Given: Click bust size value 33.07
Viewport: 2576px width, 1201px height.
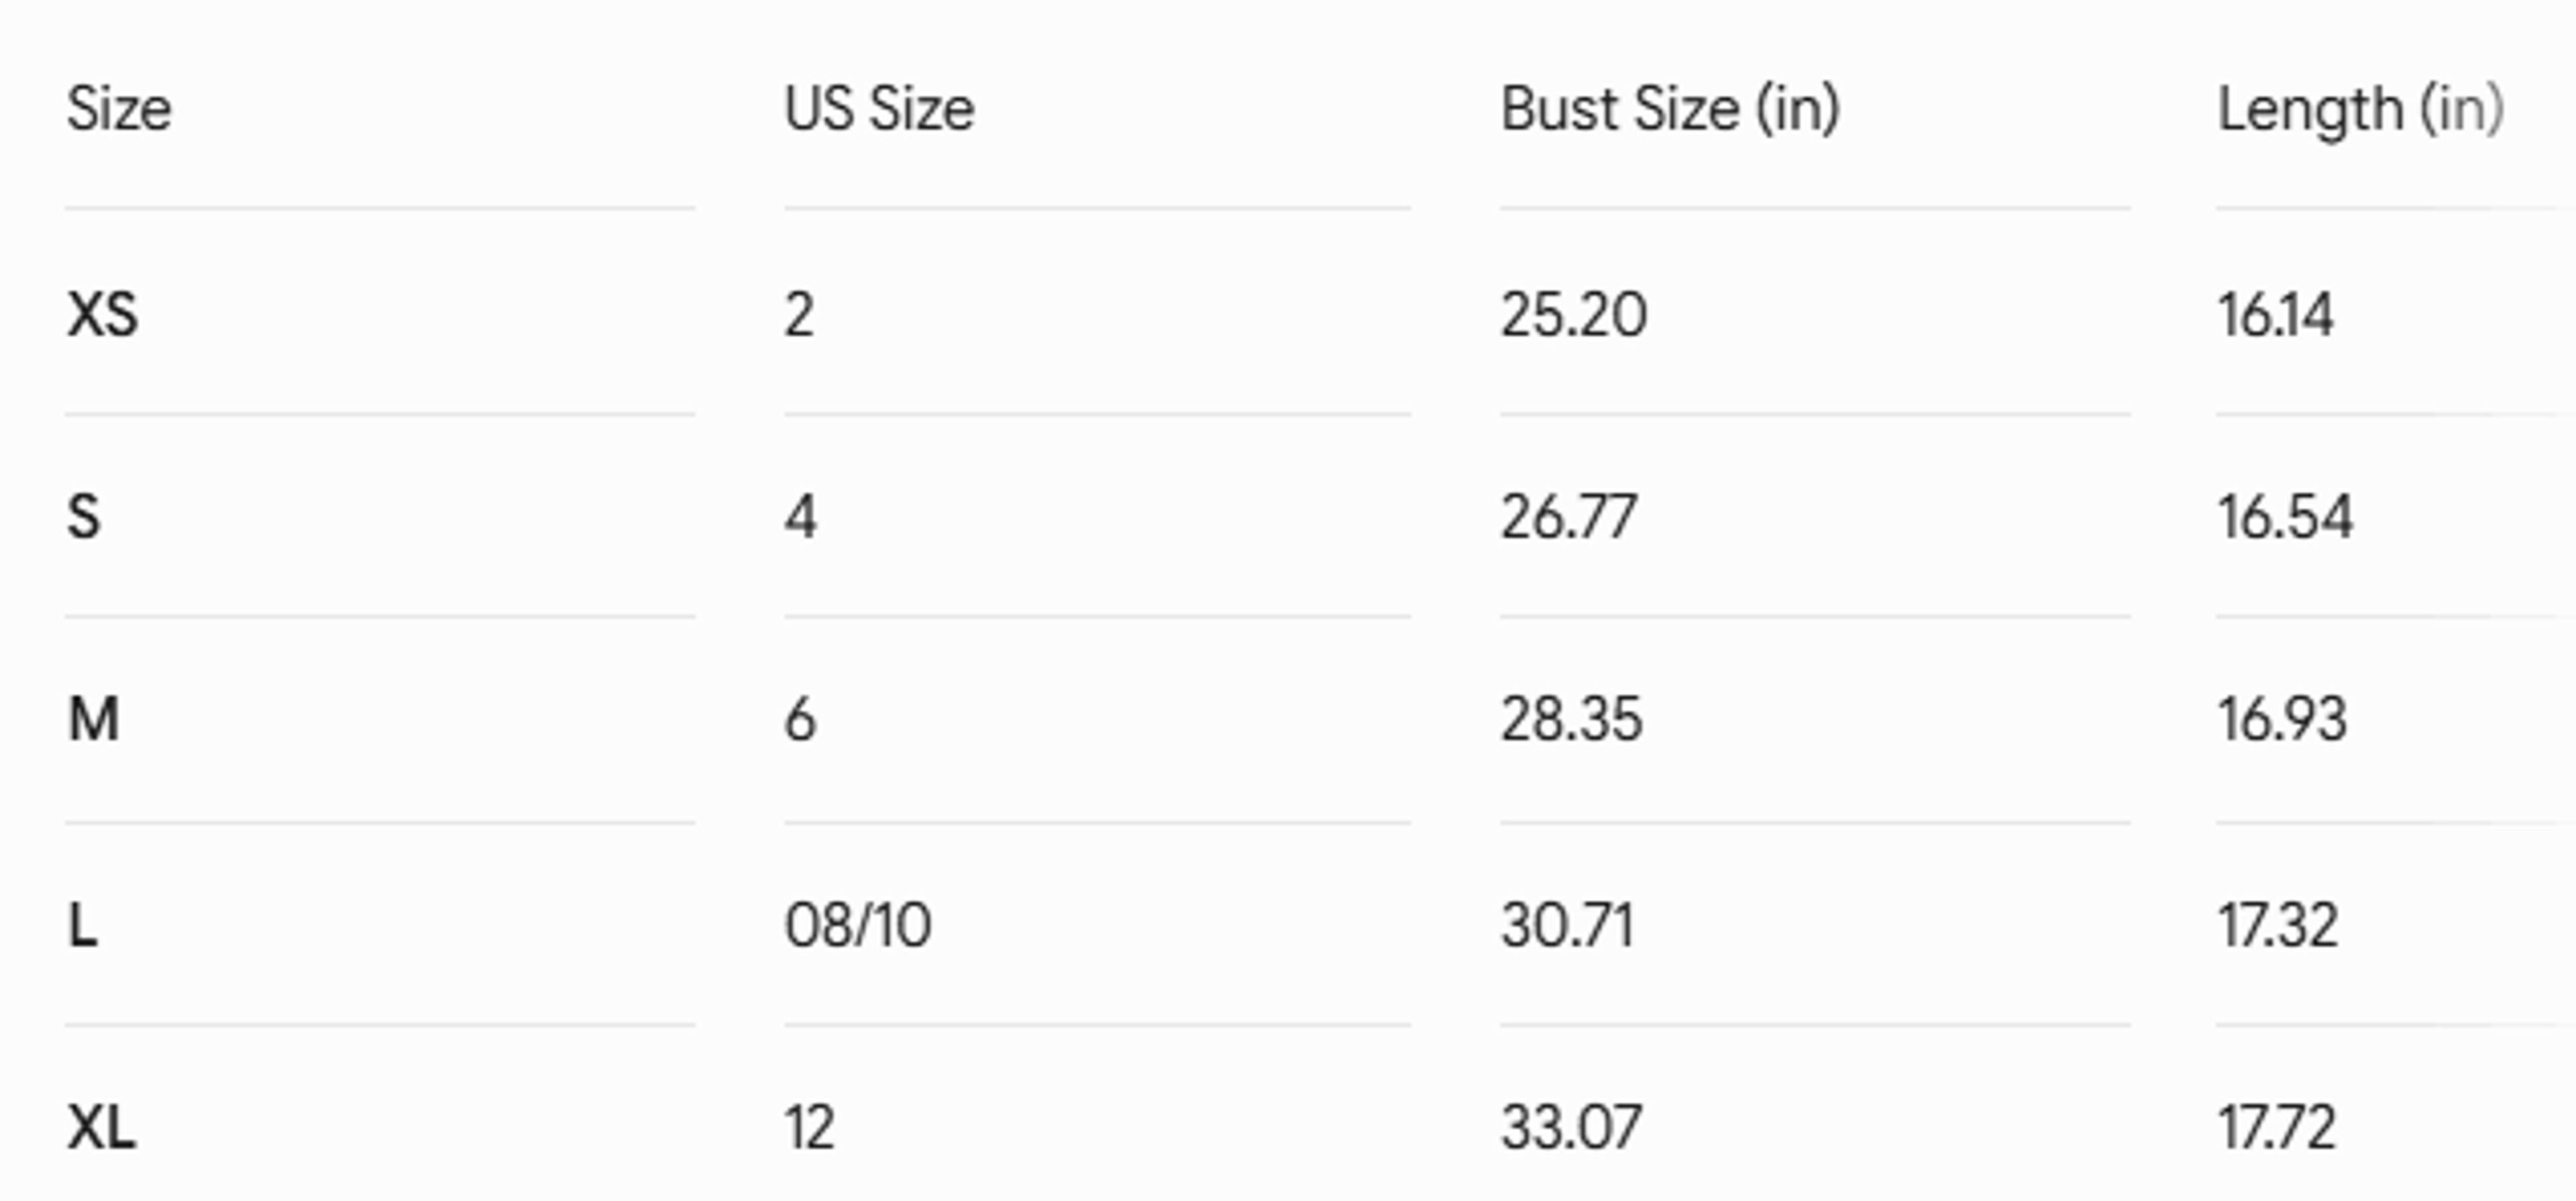Looking at the screenshot, I should 1571,1128.
